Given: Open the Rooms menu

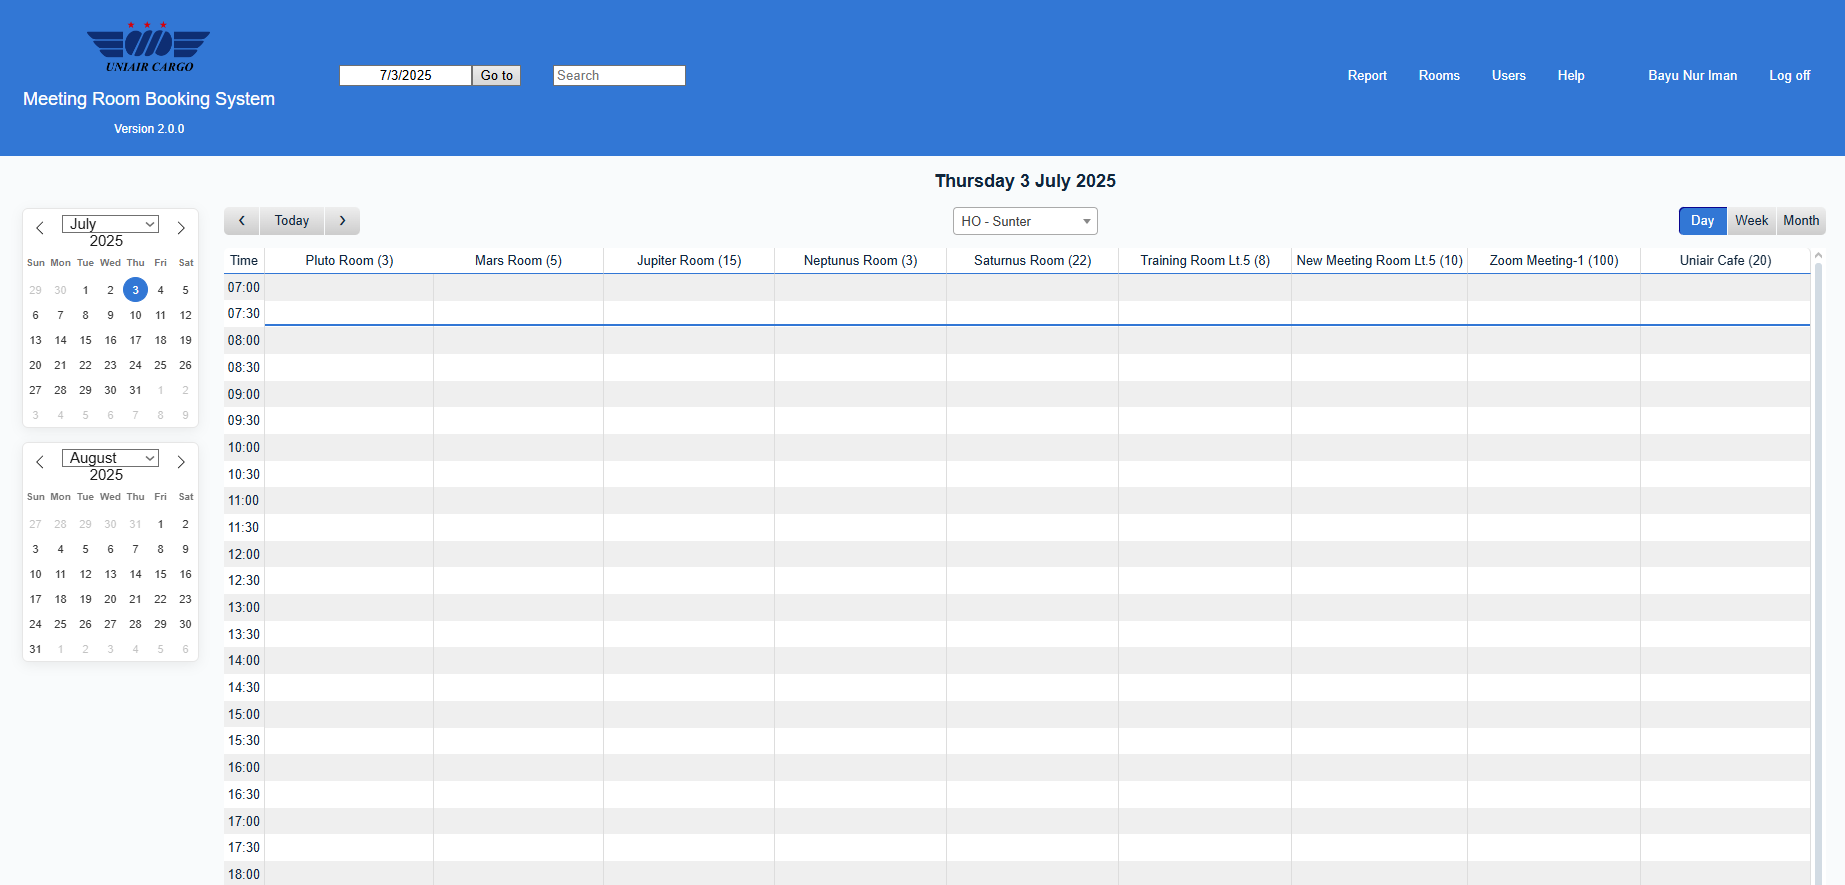Looking at the screenshot, I should tap(1438, 76).
